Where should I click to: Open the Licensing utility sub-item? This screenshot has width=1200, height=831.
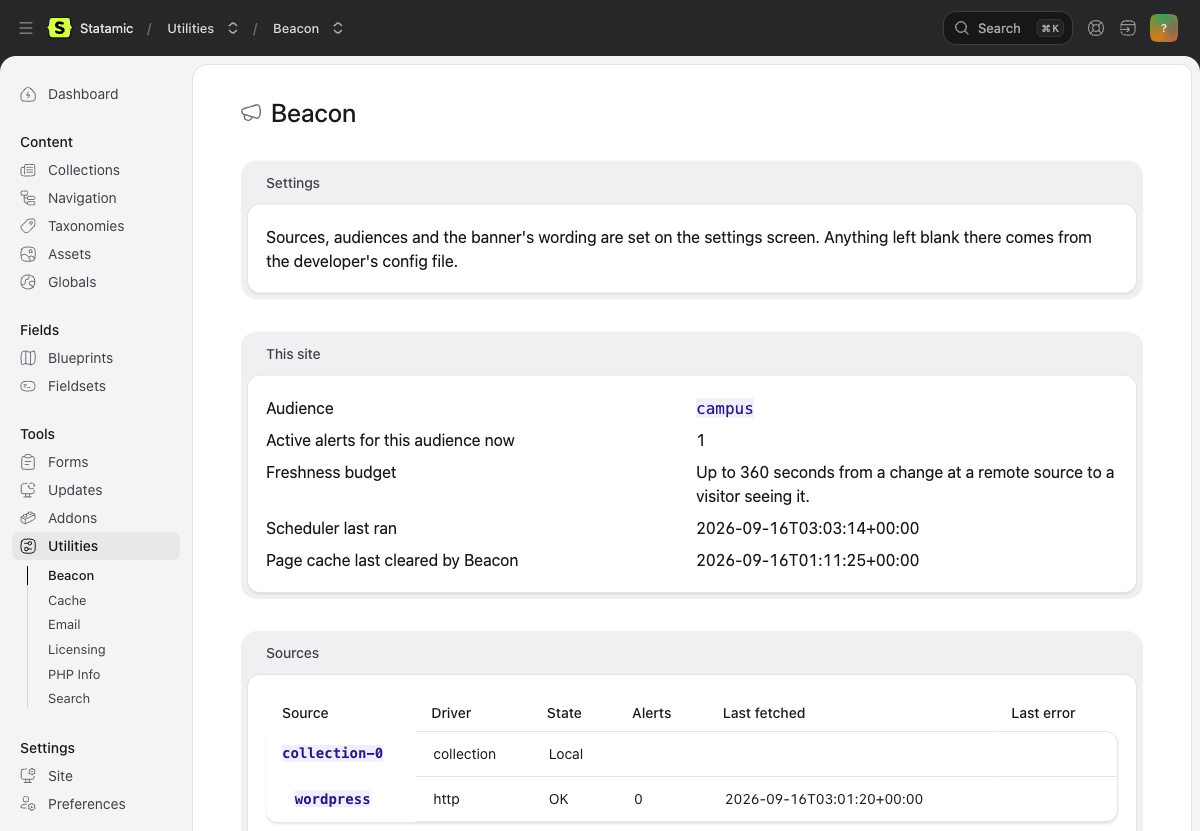pyautogui.click(x=76, y=649)
